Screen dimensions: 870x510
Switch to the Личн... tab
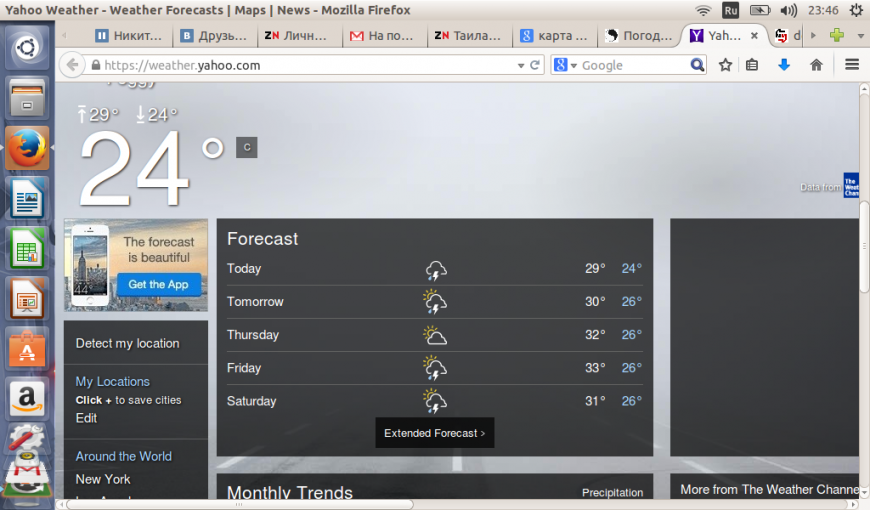tap(299, 36)
